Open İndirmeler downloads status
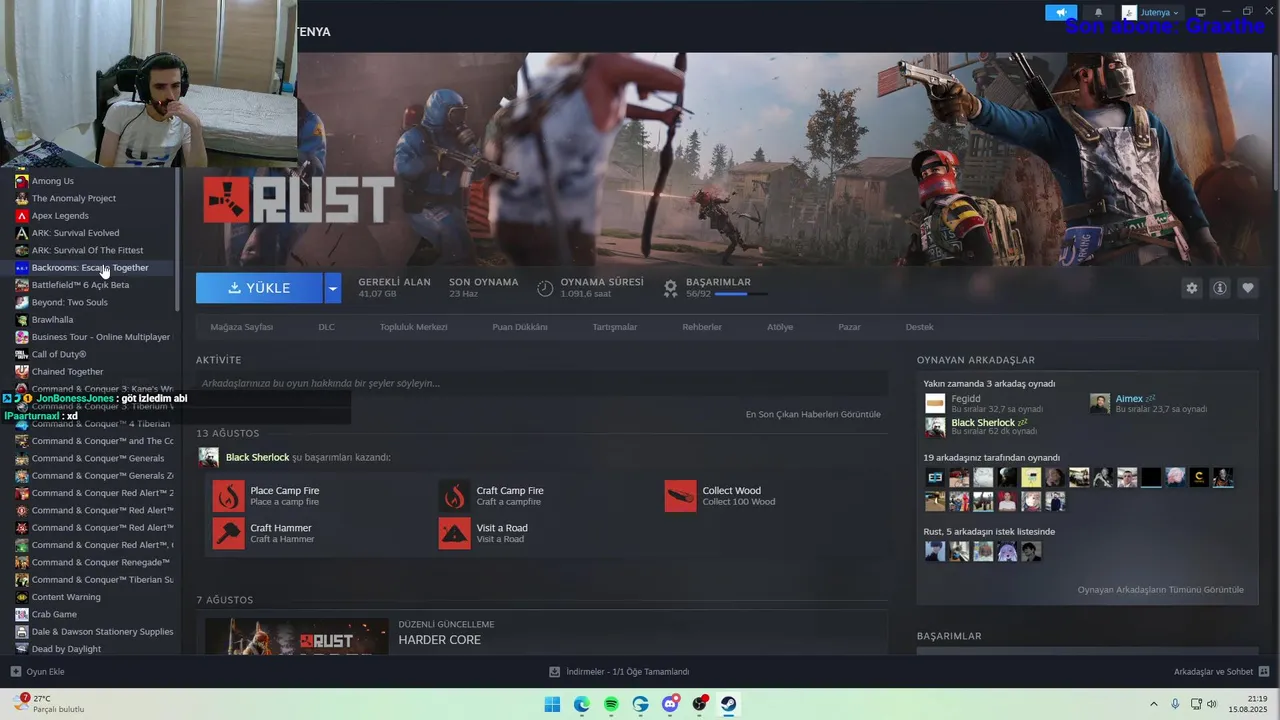1280x720 pixels. (x=619, y=672)
